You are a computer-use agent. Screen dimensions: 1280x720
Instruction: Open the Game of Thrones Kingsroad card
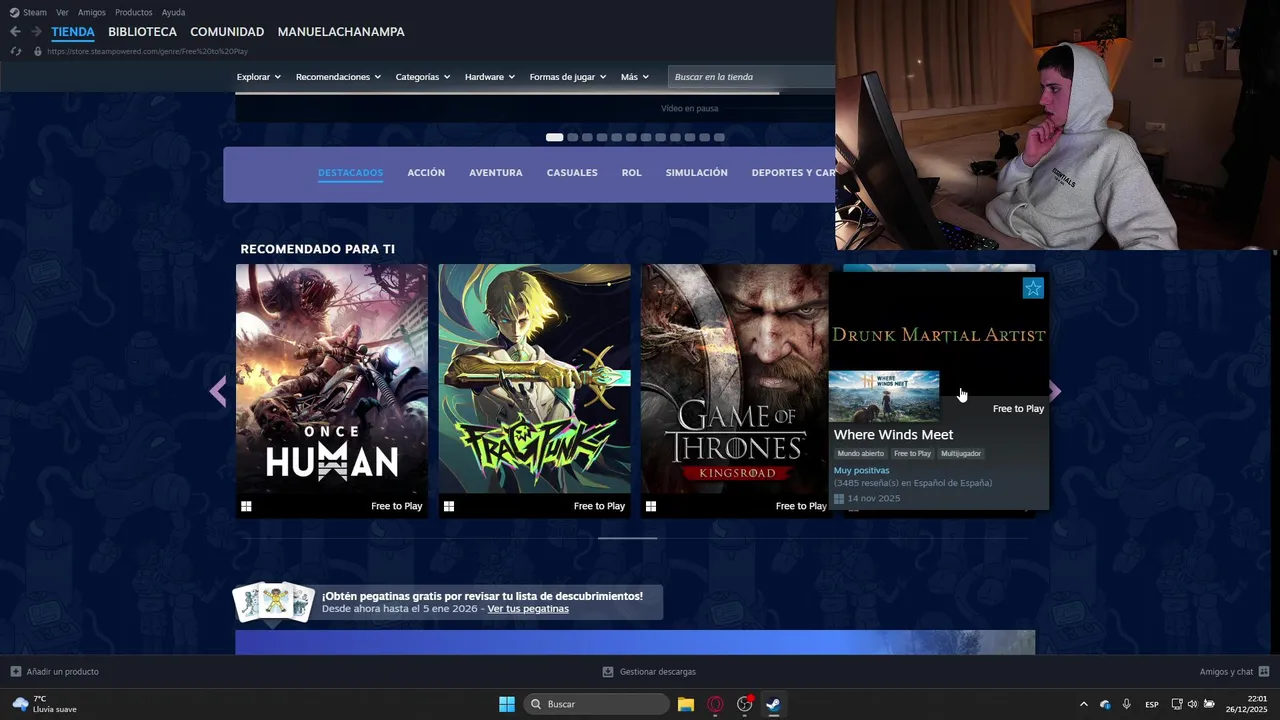click(x=735, y=391)
